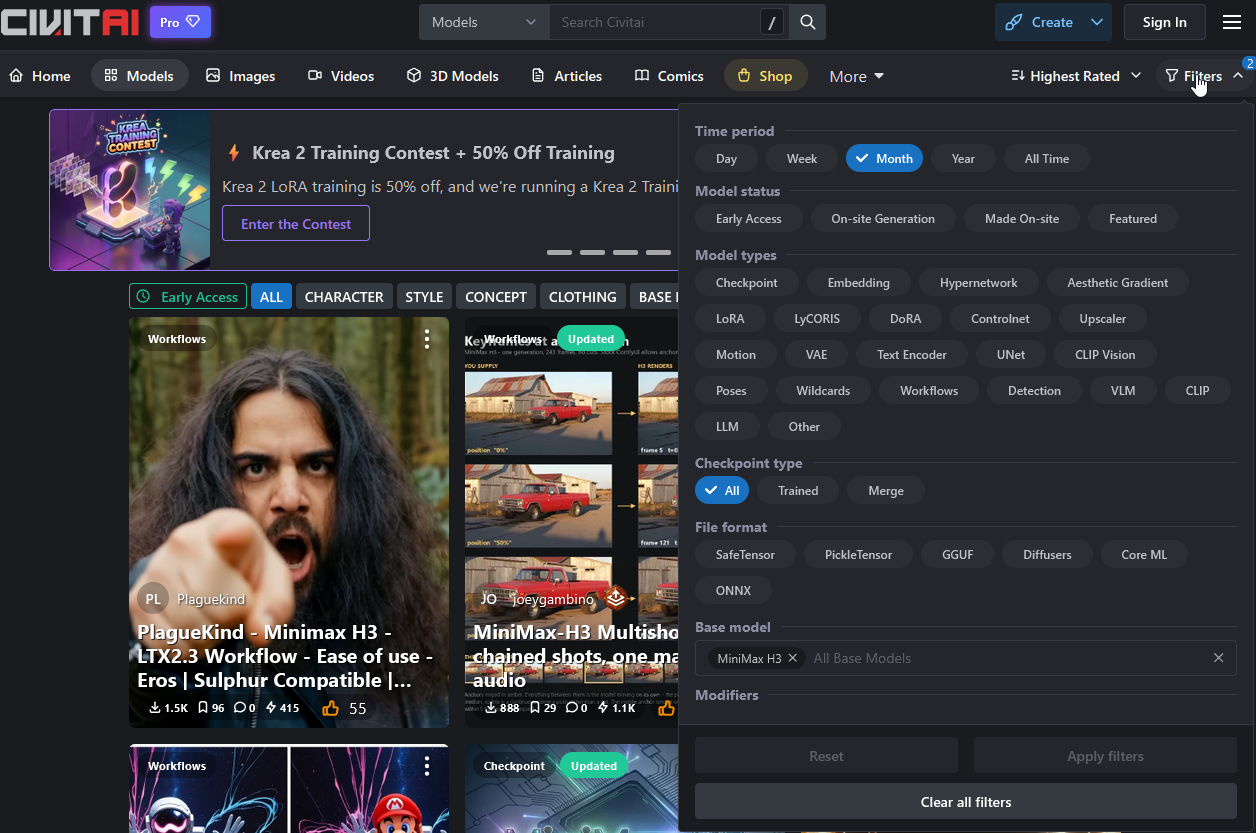This screenshot has width=1256, height=833.
Task: Select the Merge checkpoint type
Action: pos(885,490)
